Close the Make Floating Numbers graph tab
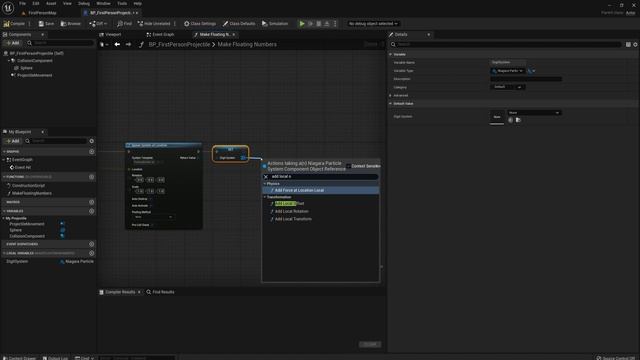 click(x=234, y=35)
